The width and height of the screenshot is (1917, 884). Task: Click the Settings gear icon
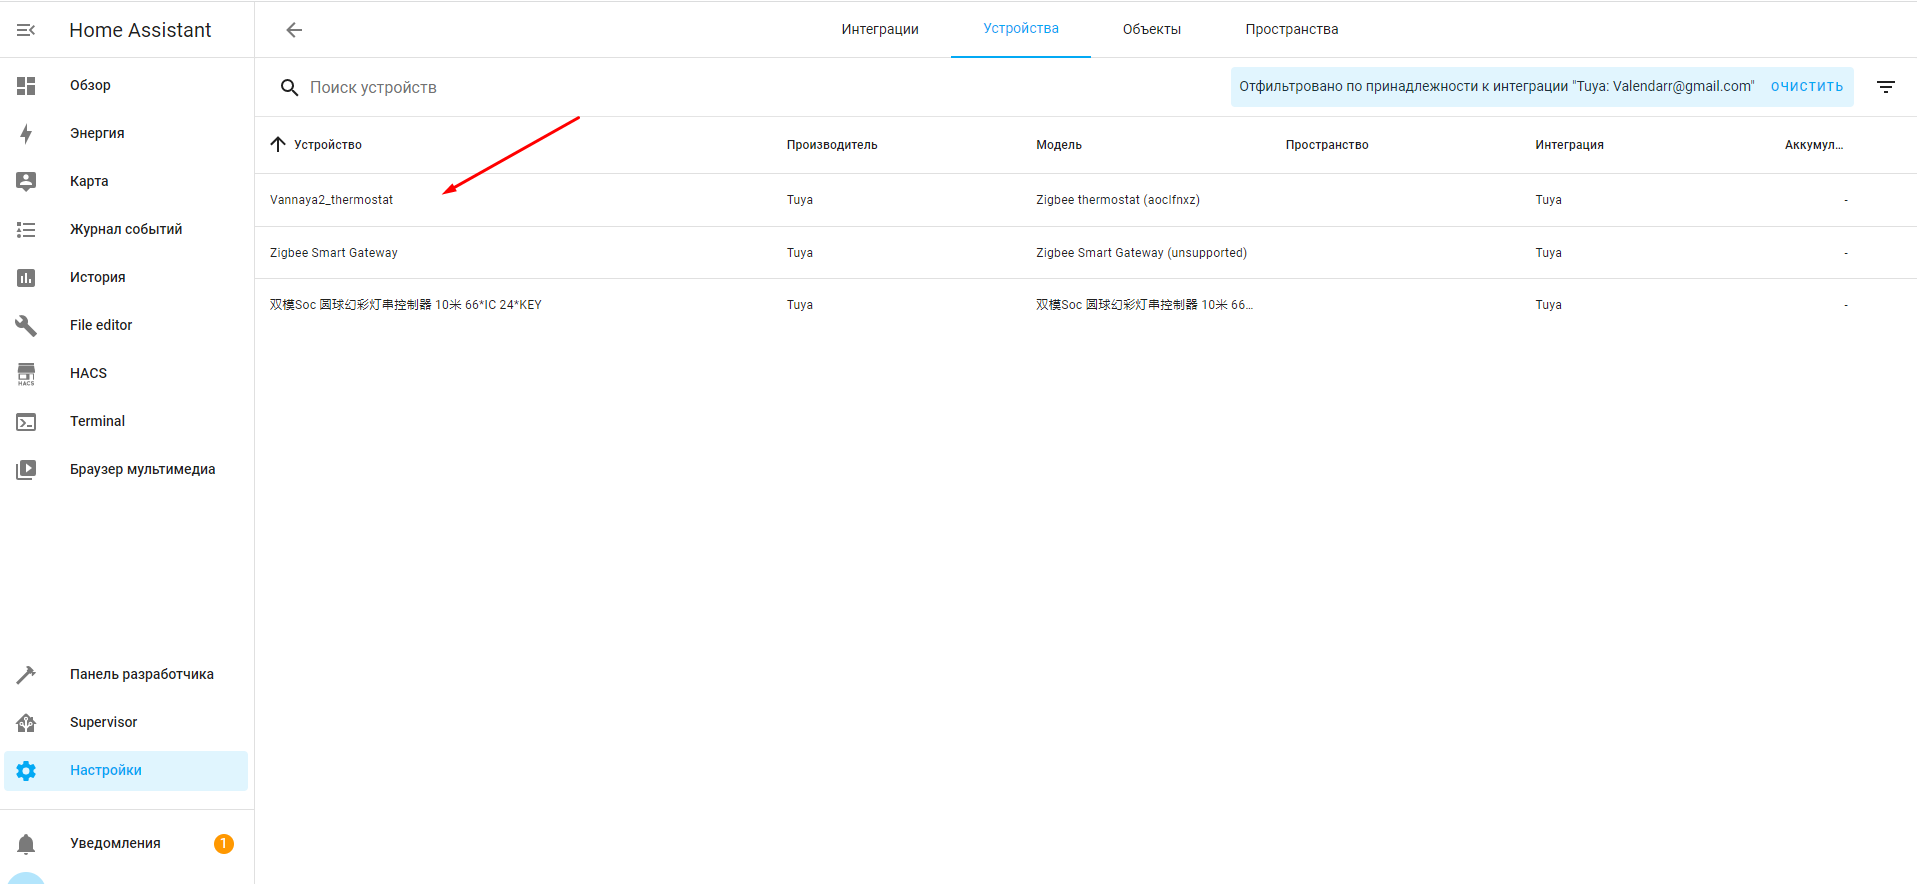[x=26, y=771]
